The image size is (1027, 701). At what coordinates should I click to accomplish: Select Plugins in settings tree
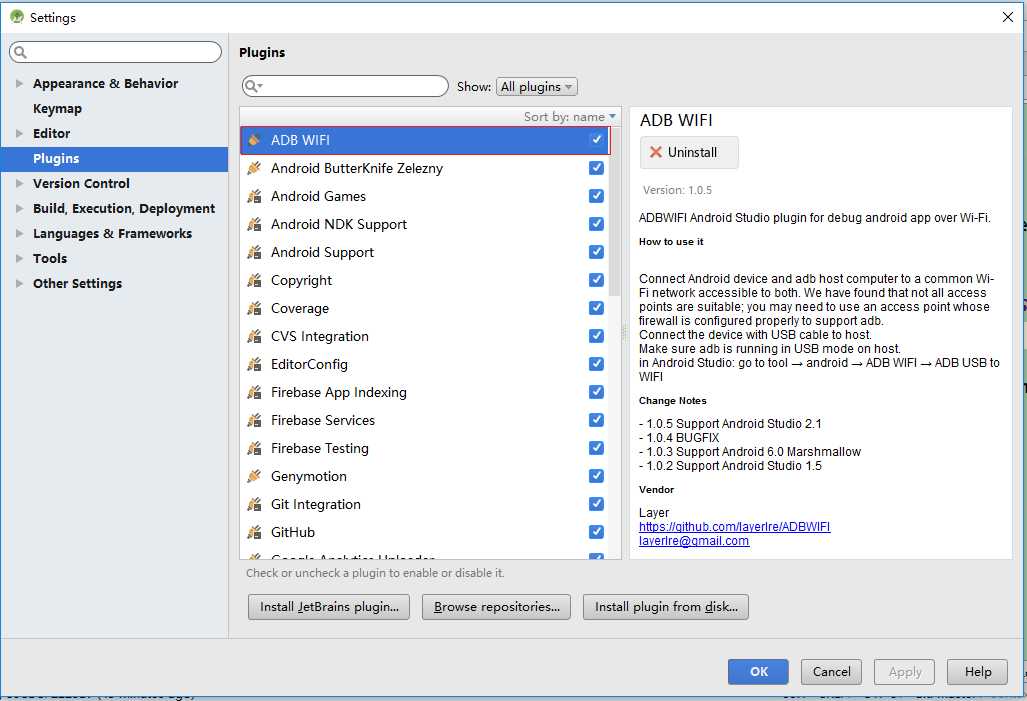(114, 159)
